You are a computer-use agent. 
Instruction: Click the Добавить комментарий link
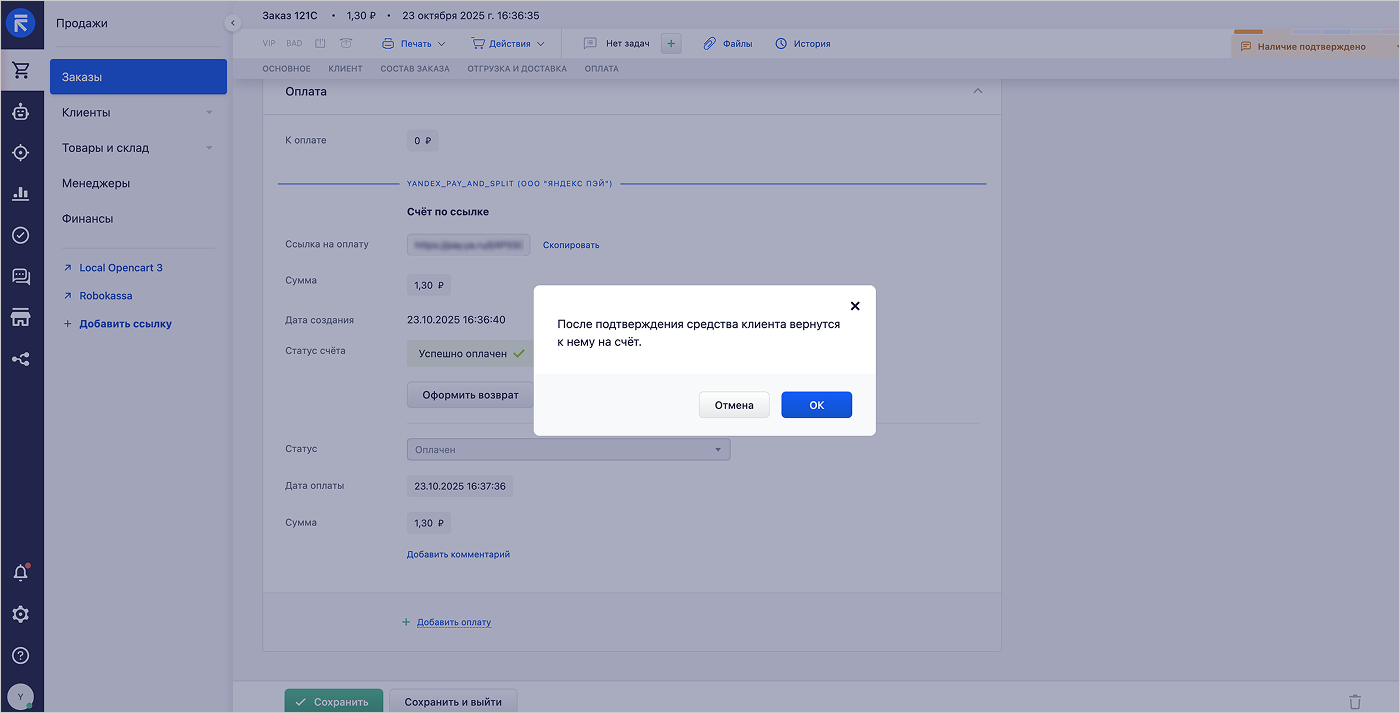pyautogui.click(x=458, y=554)
